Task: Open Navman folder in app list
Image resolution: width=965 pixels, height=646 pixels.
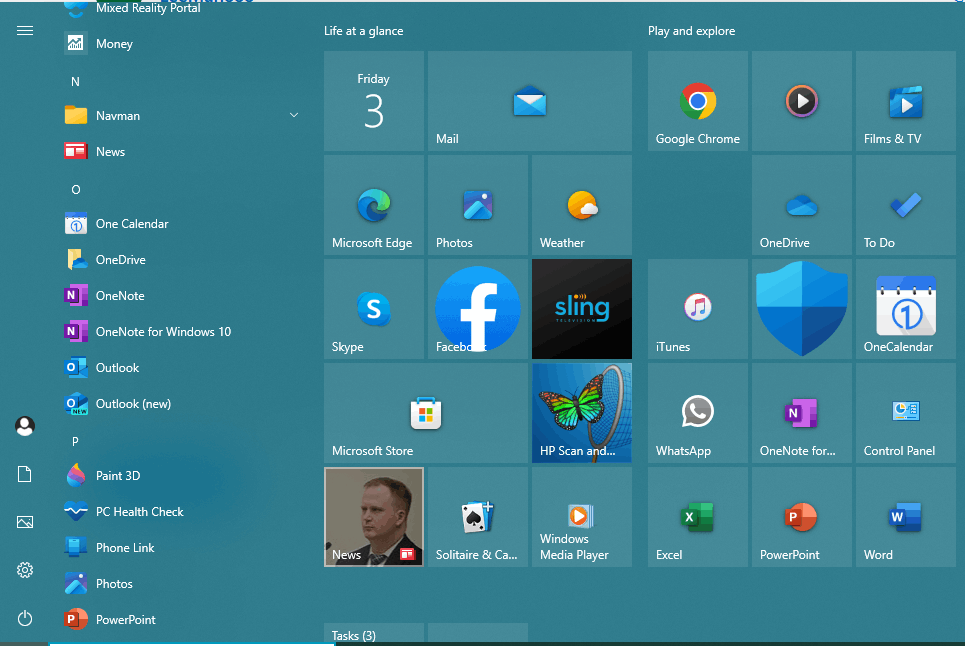Action: click(x=182, y=116)
